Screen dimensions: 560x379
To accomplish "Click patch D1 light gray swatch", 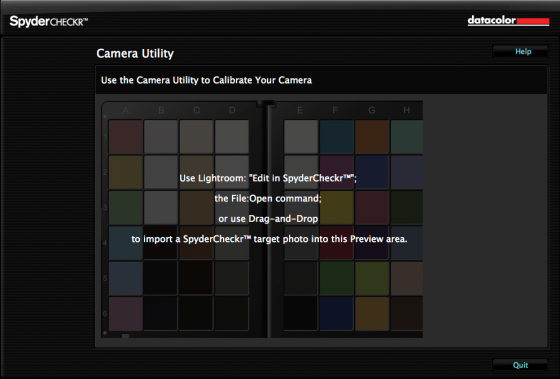I will point(232,137).
